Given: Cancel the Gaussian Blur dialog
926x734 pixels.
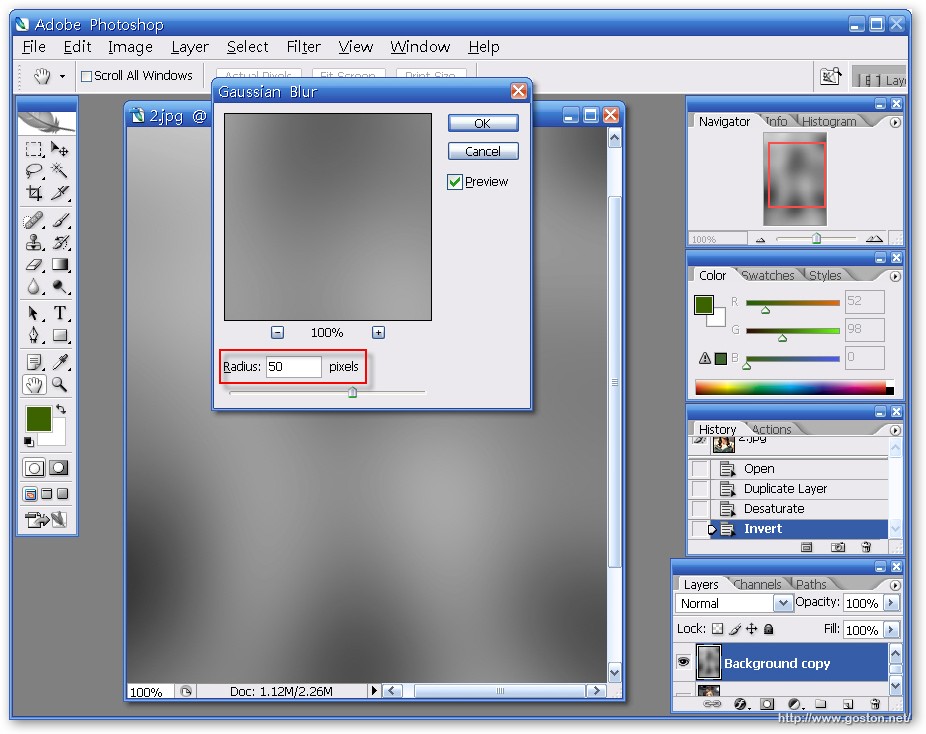Looking at the screenshot, I should coord(483,151).
